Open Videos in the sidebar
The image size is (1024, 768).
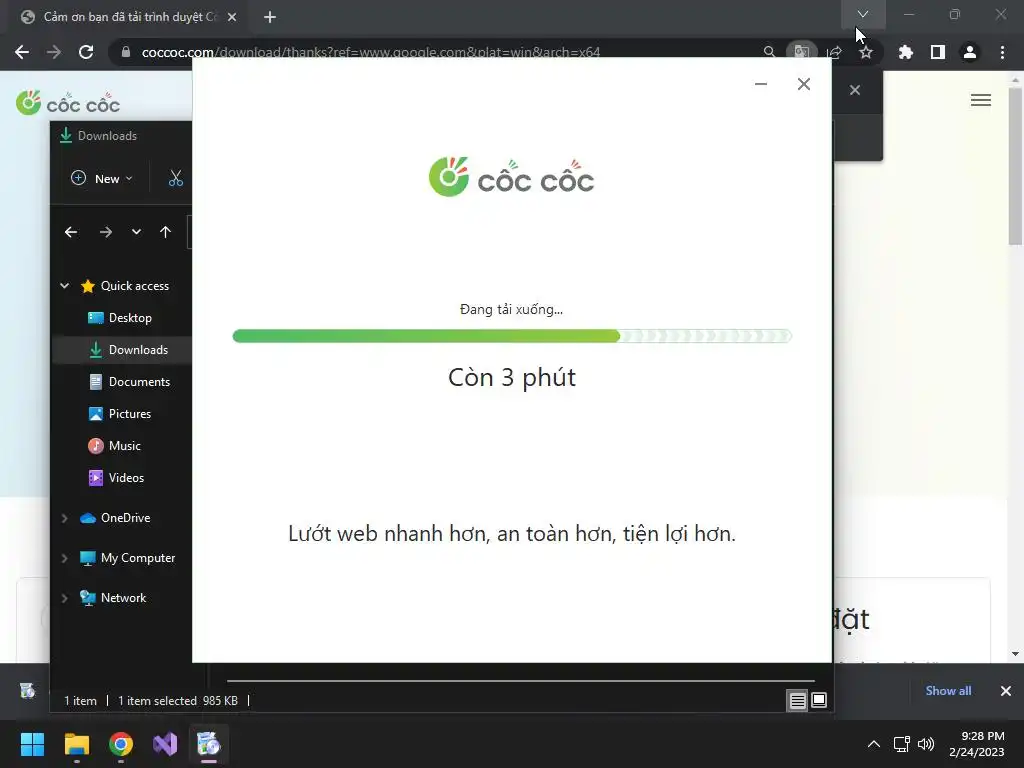coord(126,477)
